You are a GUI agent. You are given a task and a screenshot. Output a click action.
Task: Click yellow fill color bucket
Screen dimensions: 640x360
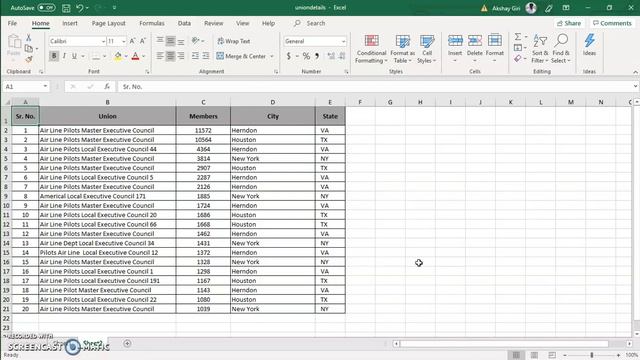coord(118,56)
